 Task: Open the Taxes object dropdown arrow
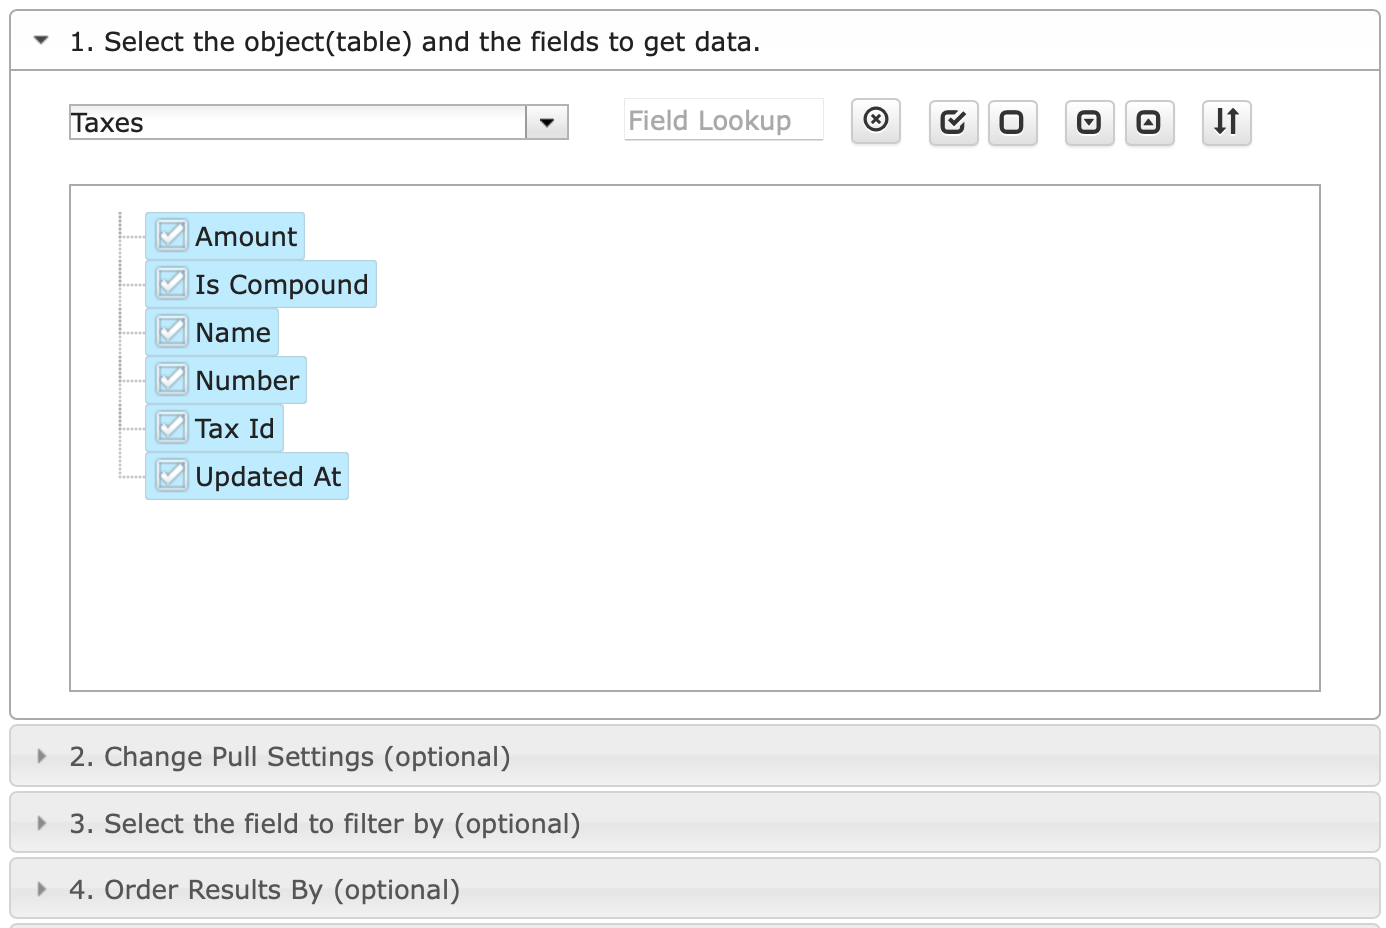(x=547, y=123)
